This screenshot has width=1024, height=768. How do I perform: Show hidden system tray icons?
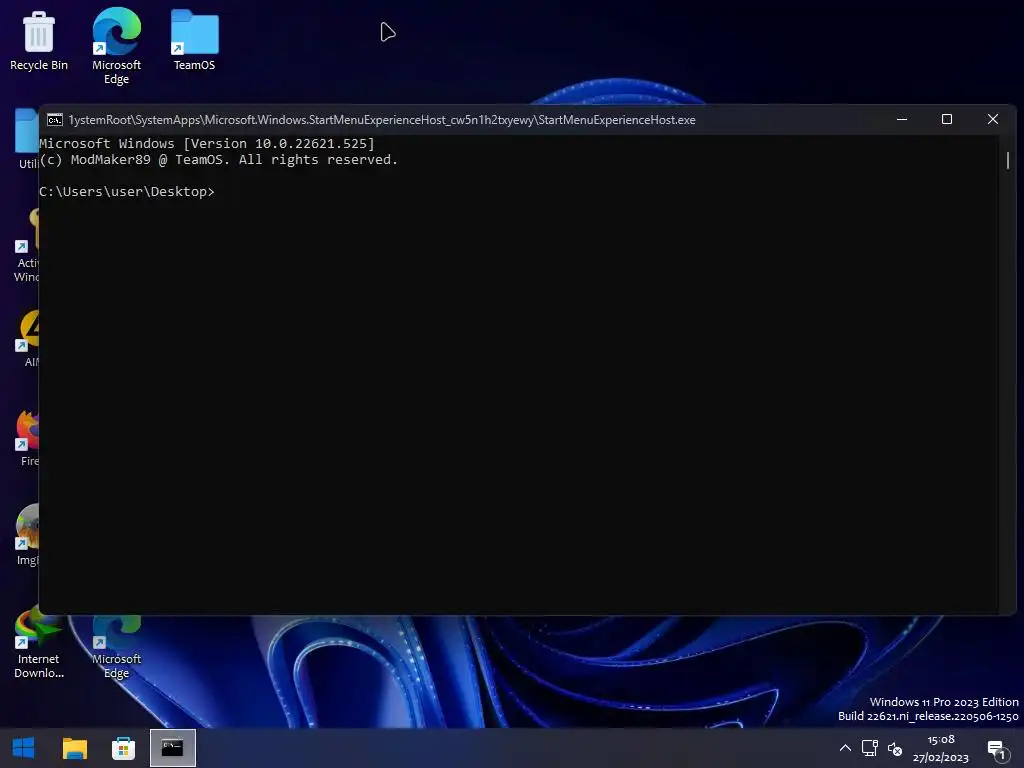(845, 748)
